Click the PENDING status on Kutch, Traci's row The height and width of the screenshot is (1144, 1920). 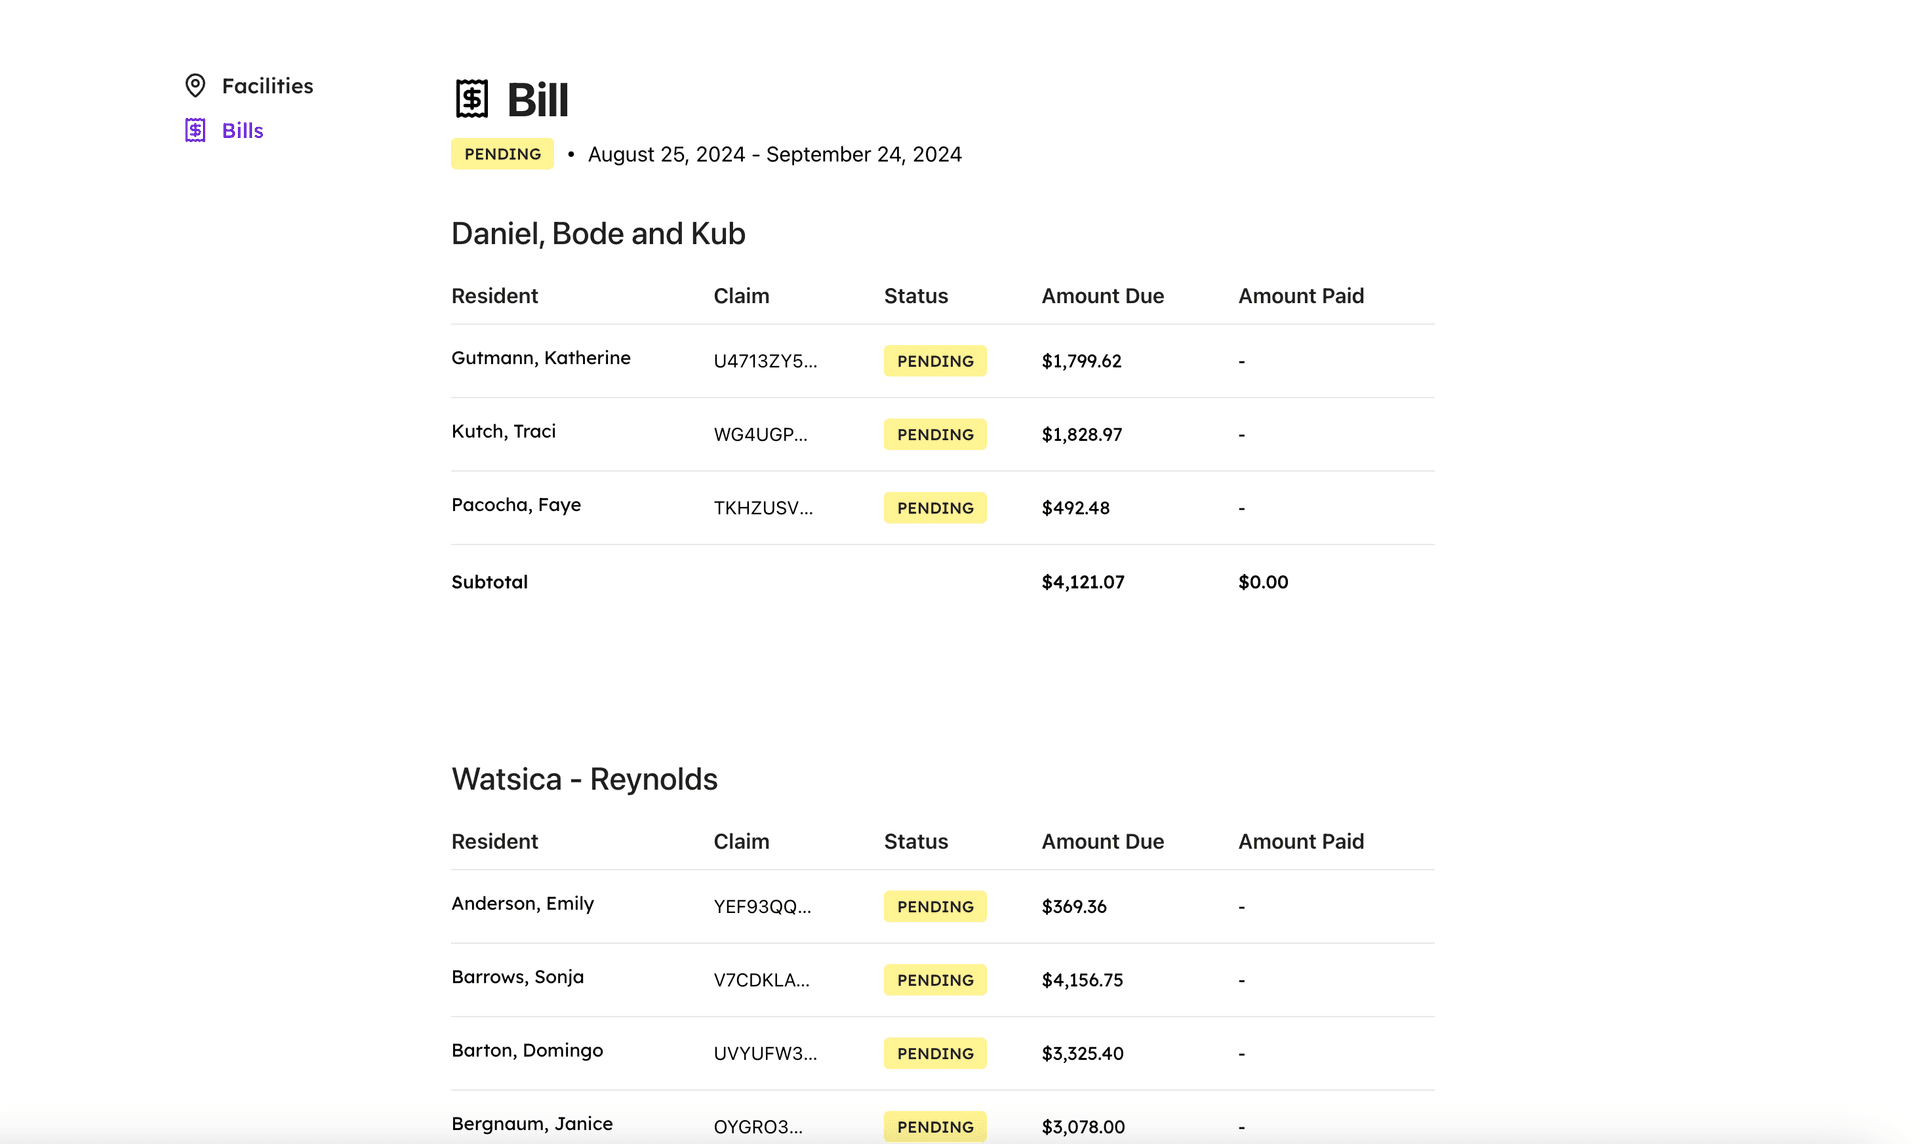(934, 434)
